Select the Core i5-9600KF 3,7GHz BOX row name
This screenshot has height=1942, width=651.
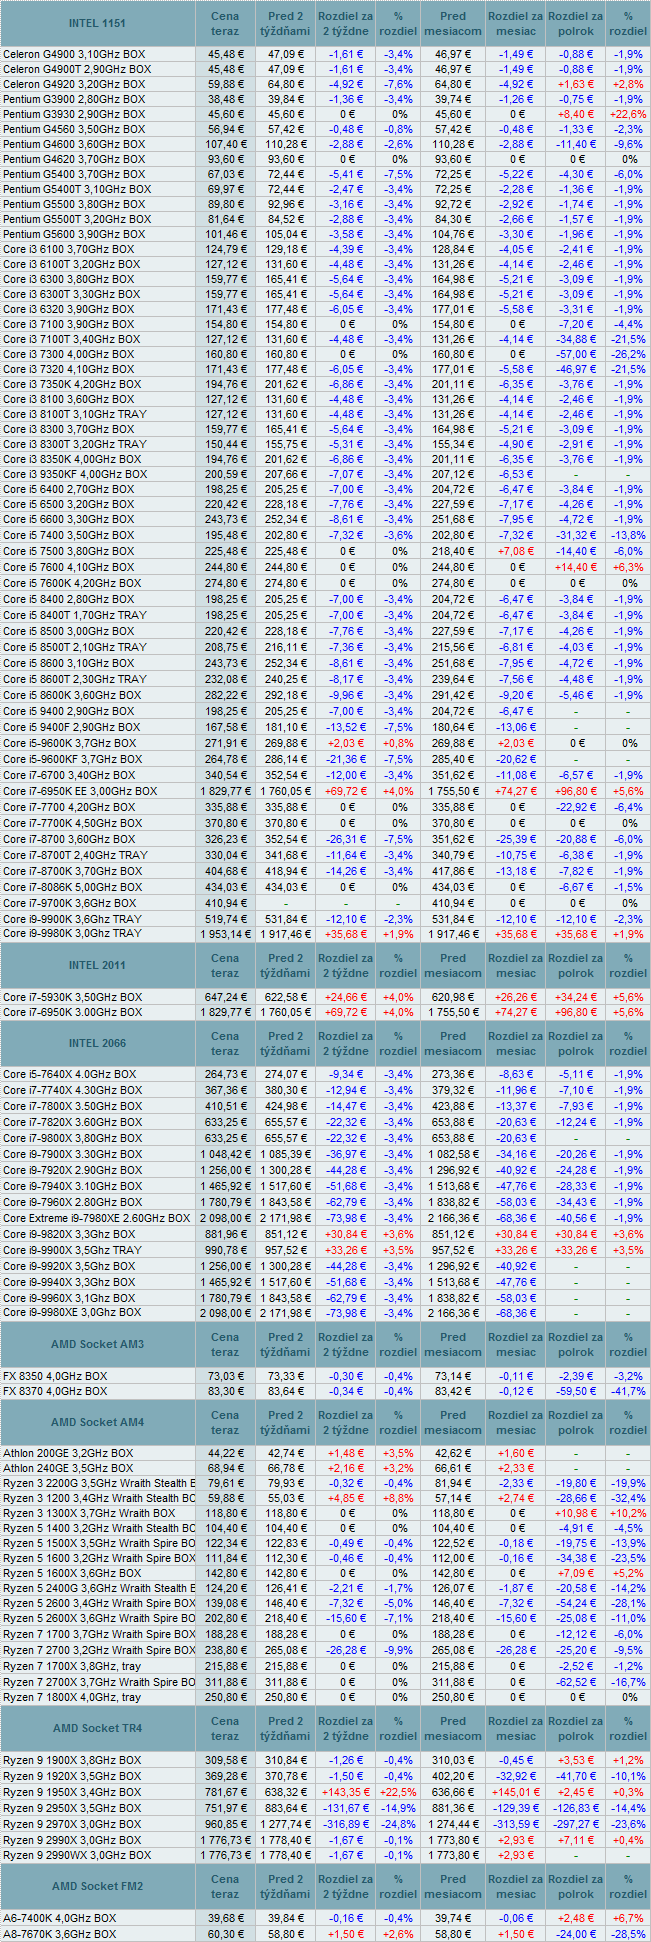73,759
